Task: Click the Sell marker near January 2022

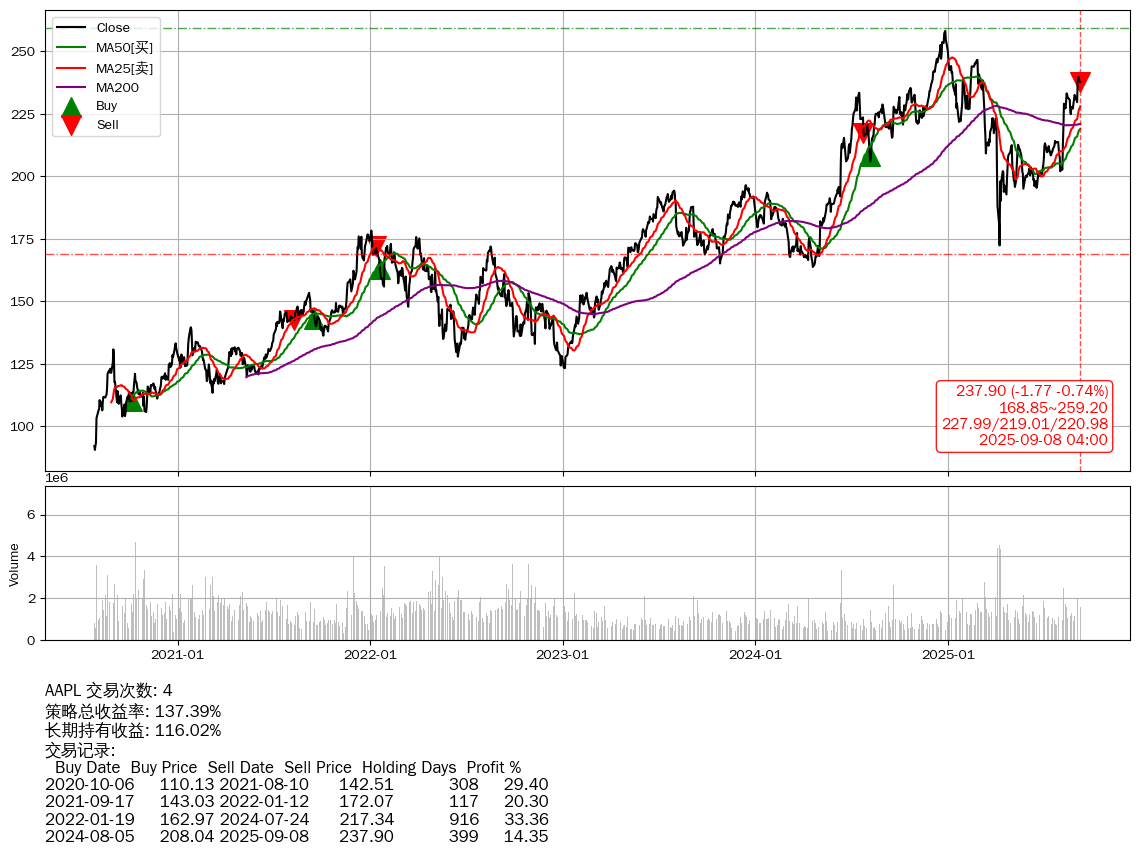Action: coord(376,246)
